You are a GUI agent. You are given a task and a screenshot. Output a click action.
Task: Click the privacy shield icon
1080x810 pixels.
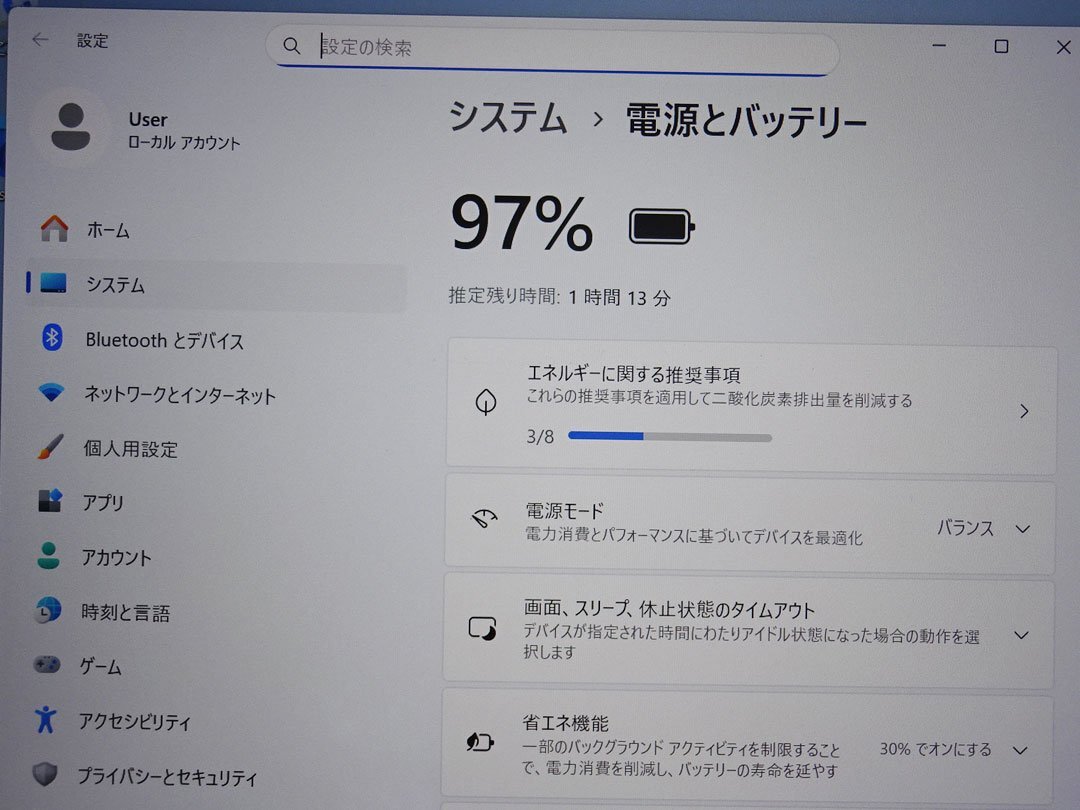[x=45, y=774]
